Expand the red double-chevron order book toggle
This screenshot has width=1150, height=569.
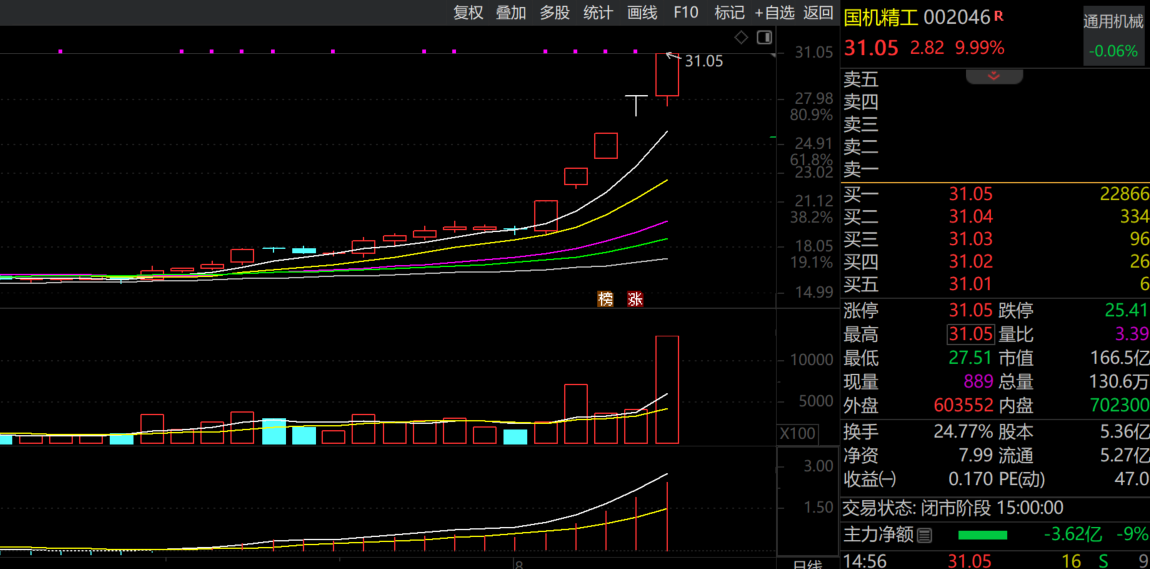(x=995, y=76)
